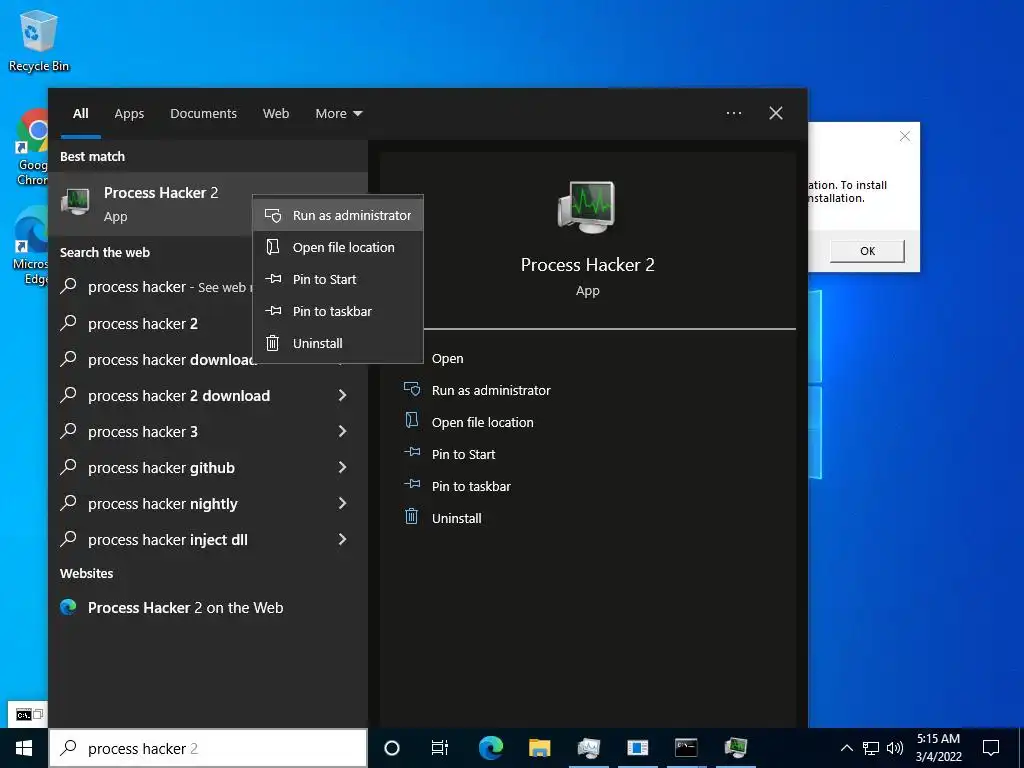Close the search panel with X
The height and width of the screenshot is (768, 1024).
click(776, 113)
